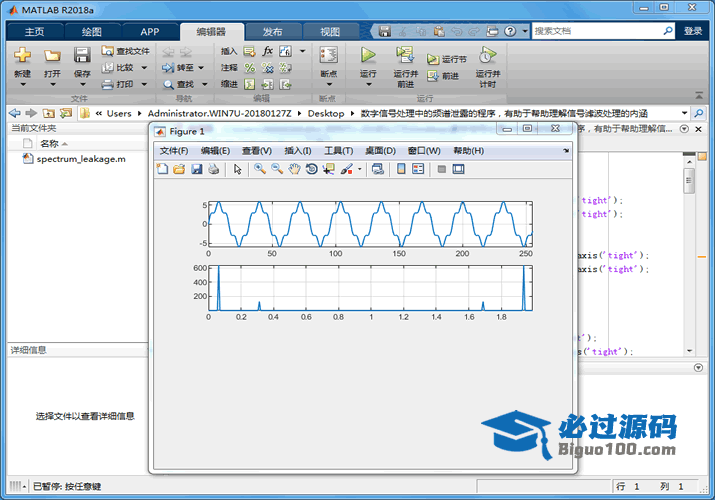Switch to the 绘图 (Plots) tab
The image size is (715, 500).
(x=91, y=31)
